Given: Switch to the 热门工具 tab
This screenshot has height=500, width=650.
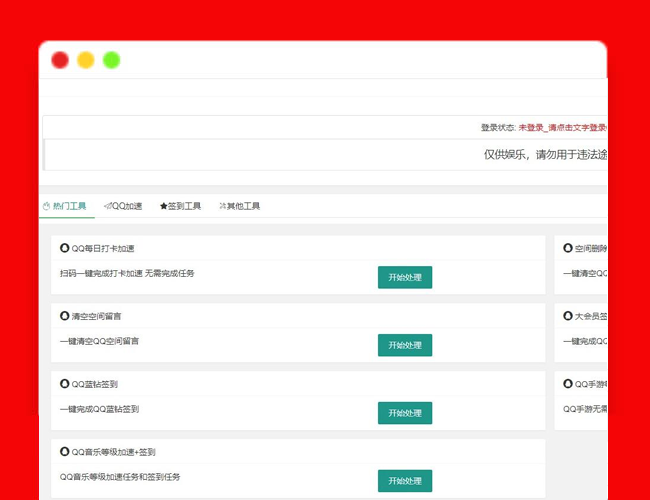Looking at the screenshot, I should coord(67,206).
